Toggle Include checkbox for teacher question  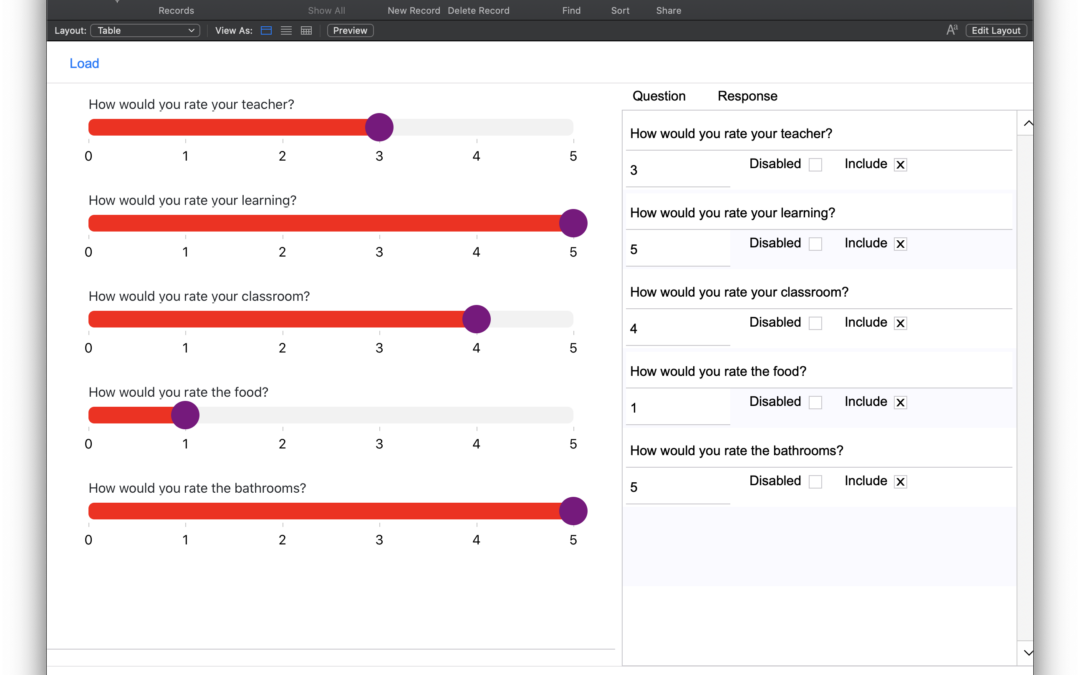pyautogui.click(x=900, y=165)
